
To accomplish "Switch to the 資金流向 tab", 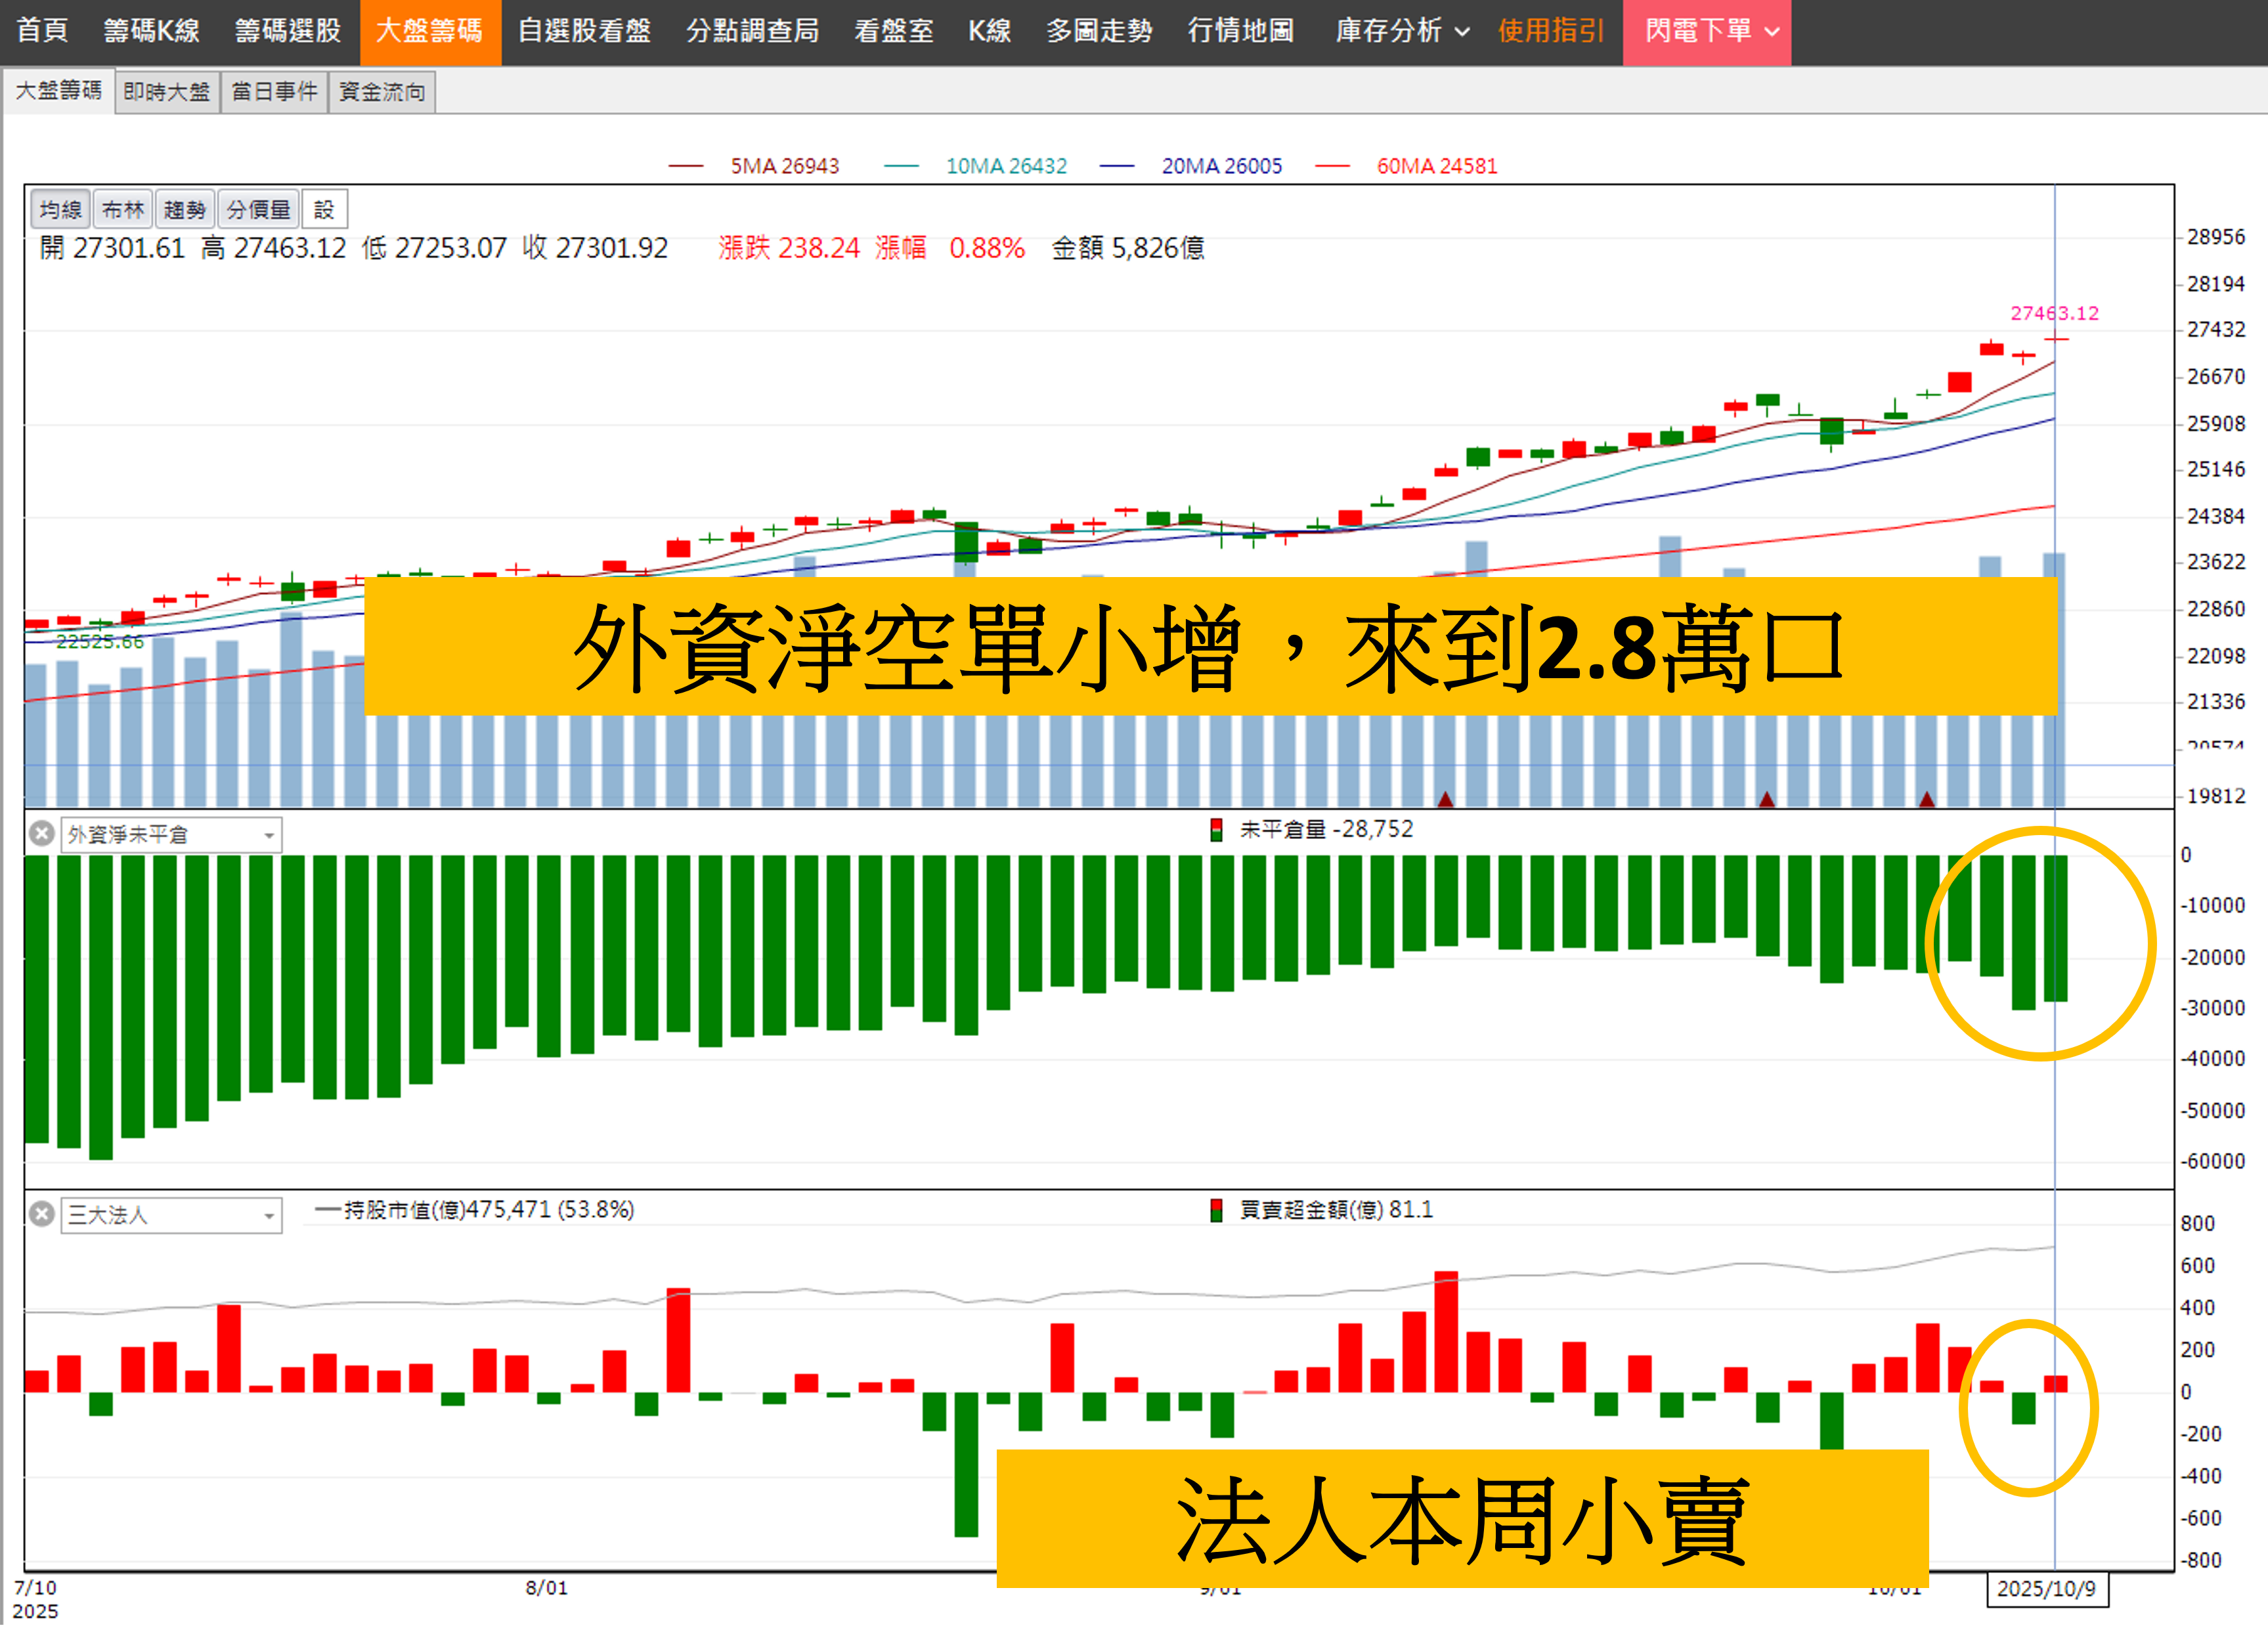I will [x=382, y=92].
